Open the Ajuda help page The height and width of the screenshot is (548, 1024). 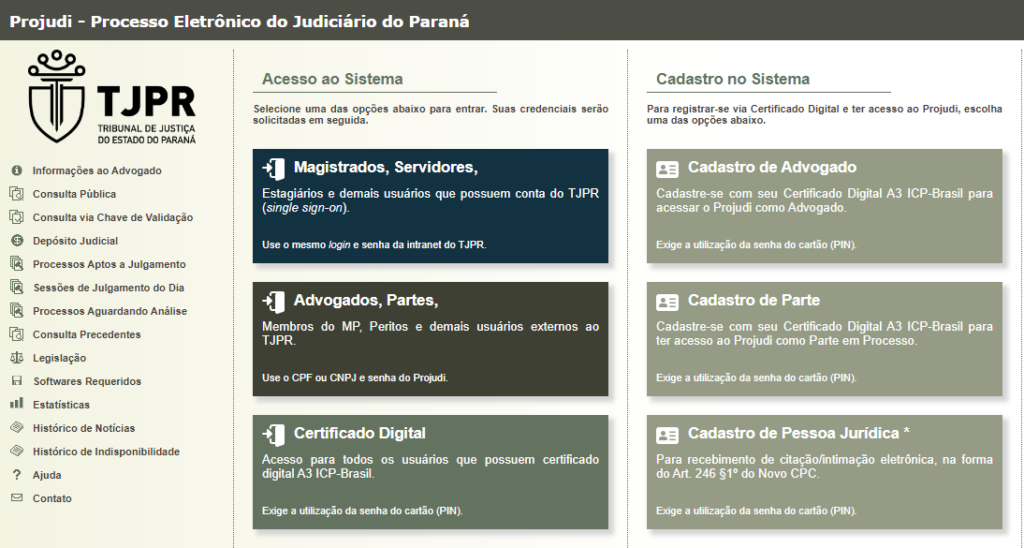pyautogui.click(x=47, y=475)
